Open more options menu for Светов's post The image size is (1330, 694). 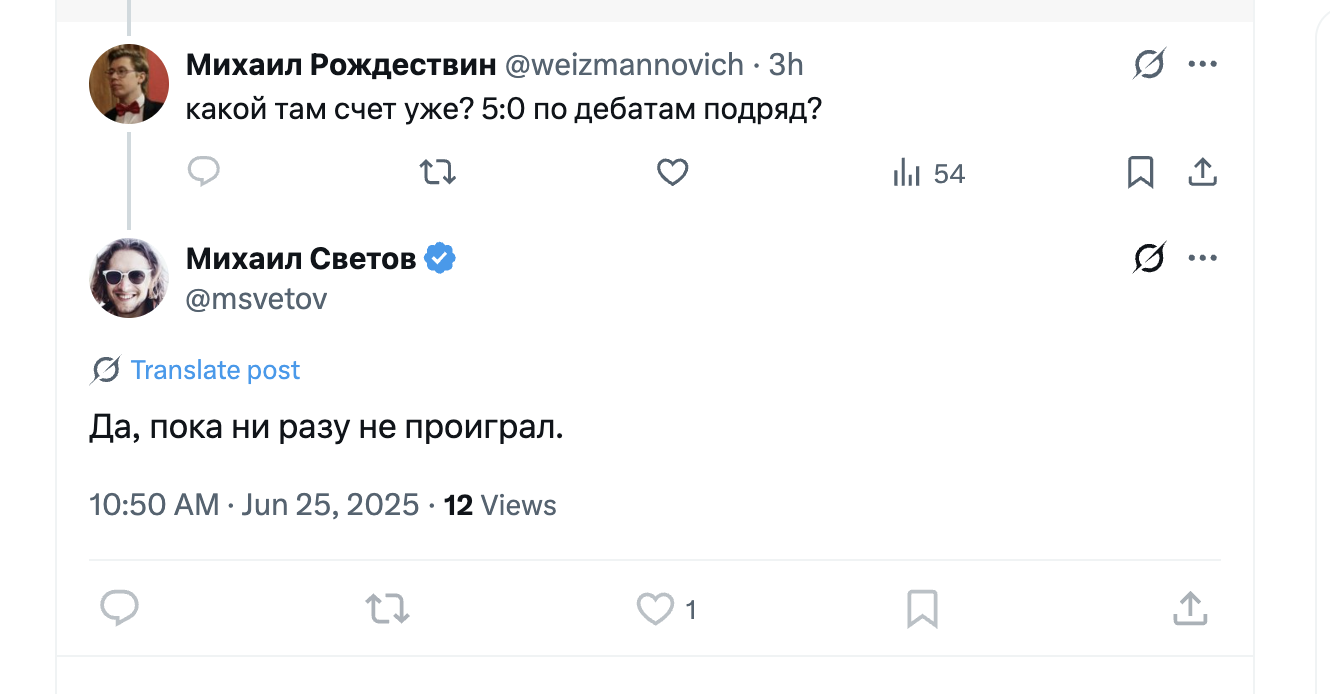click(x=1202, y=259)
